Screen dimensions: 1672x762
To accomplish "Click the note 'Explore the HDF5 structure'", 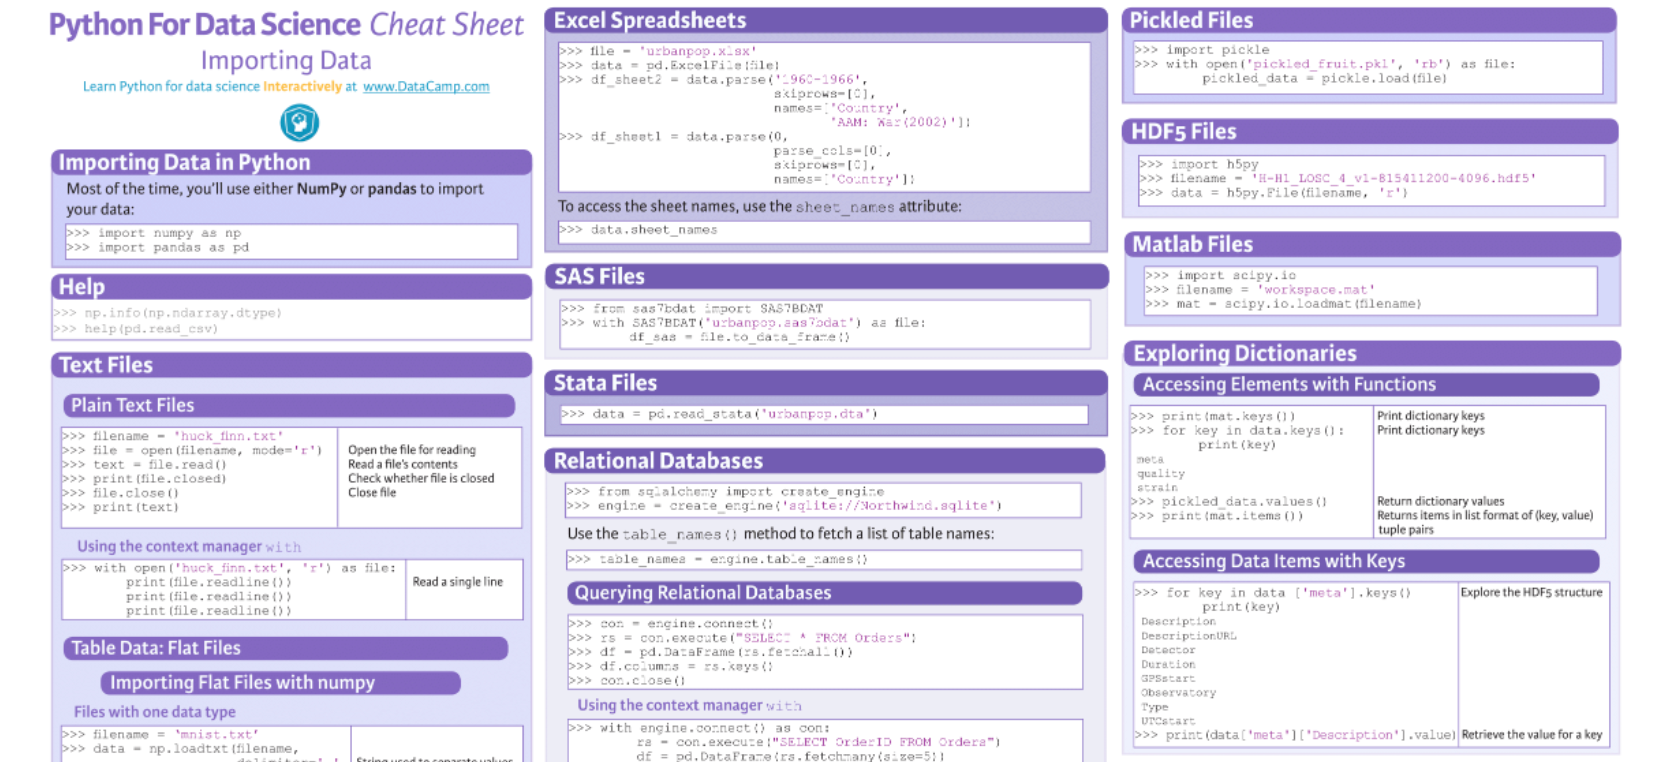I will (1531, 593).
